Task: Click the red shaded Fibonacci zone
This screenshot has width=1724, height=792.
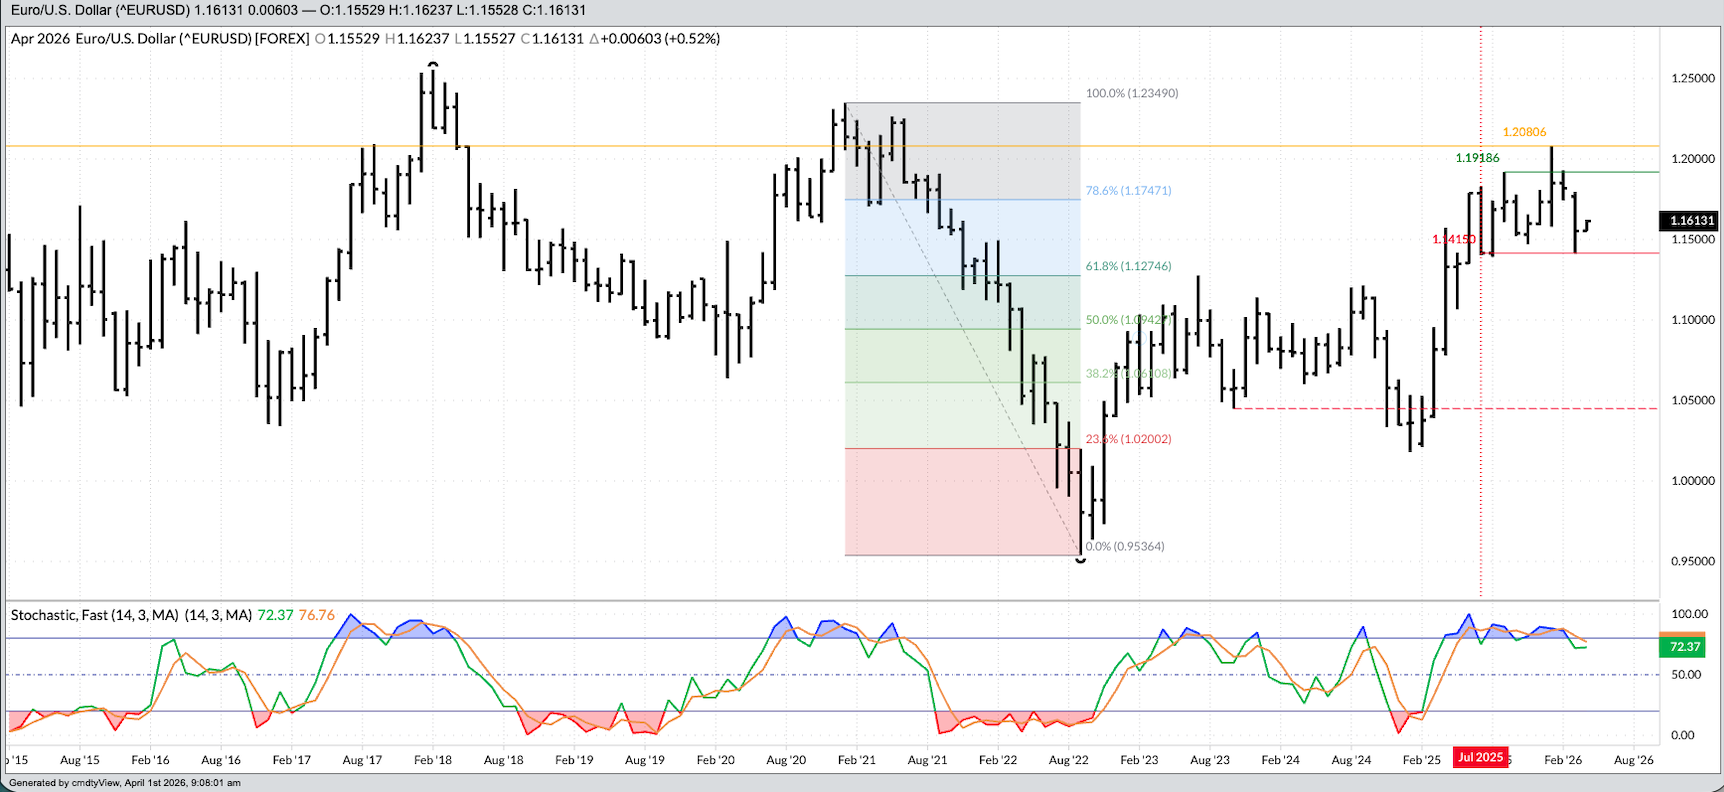Action: [960, 502]
